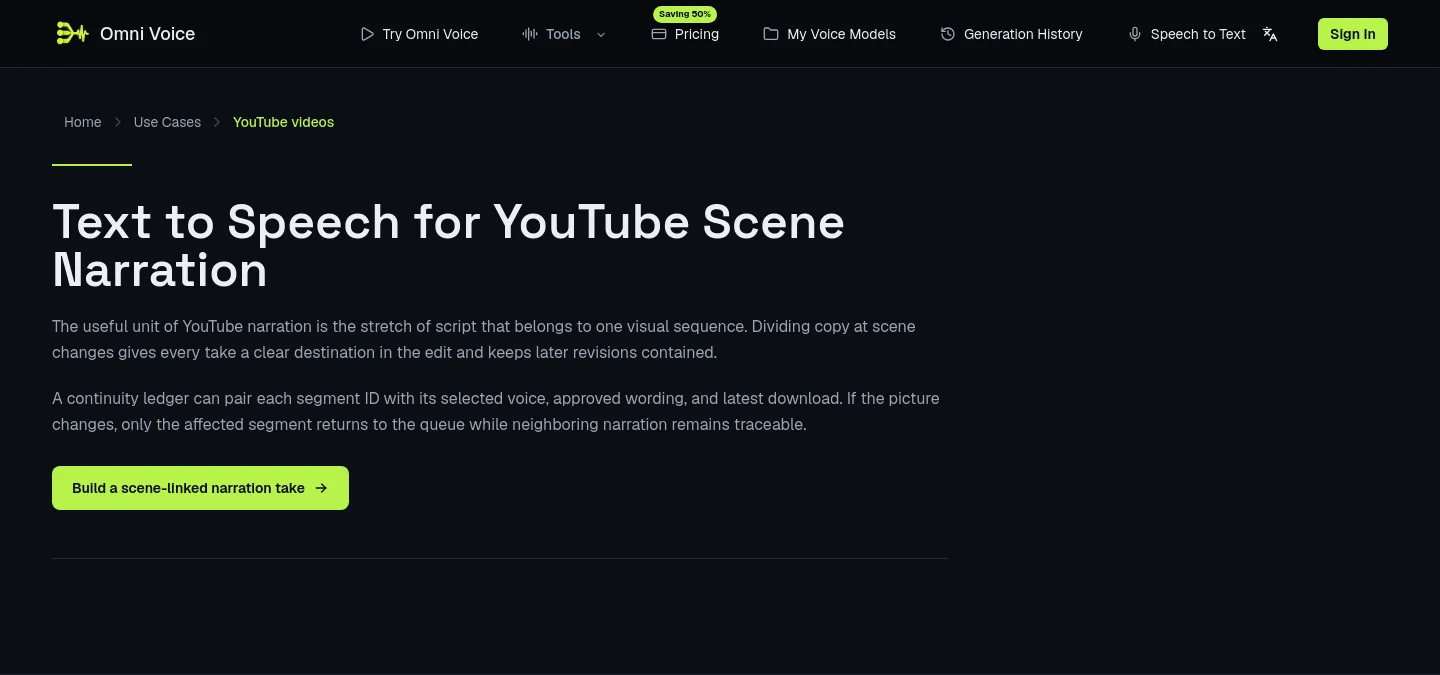Click the card icon beside Pricing
Viewport: 1440px width, 675px height.
(x=659, y=34)
